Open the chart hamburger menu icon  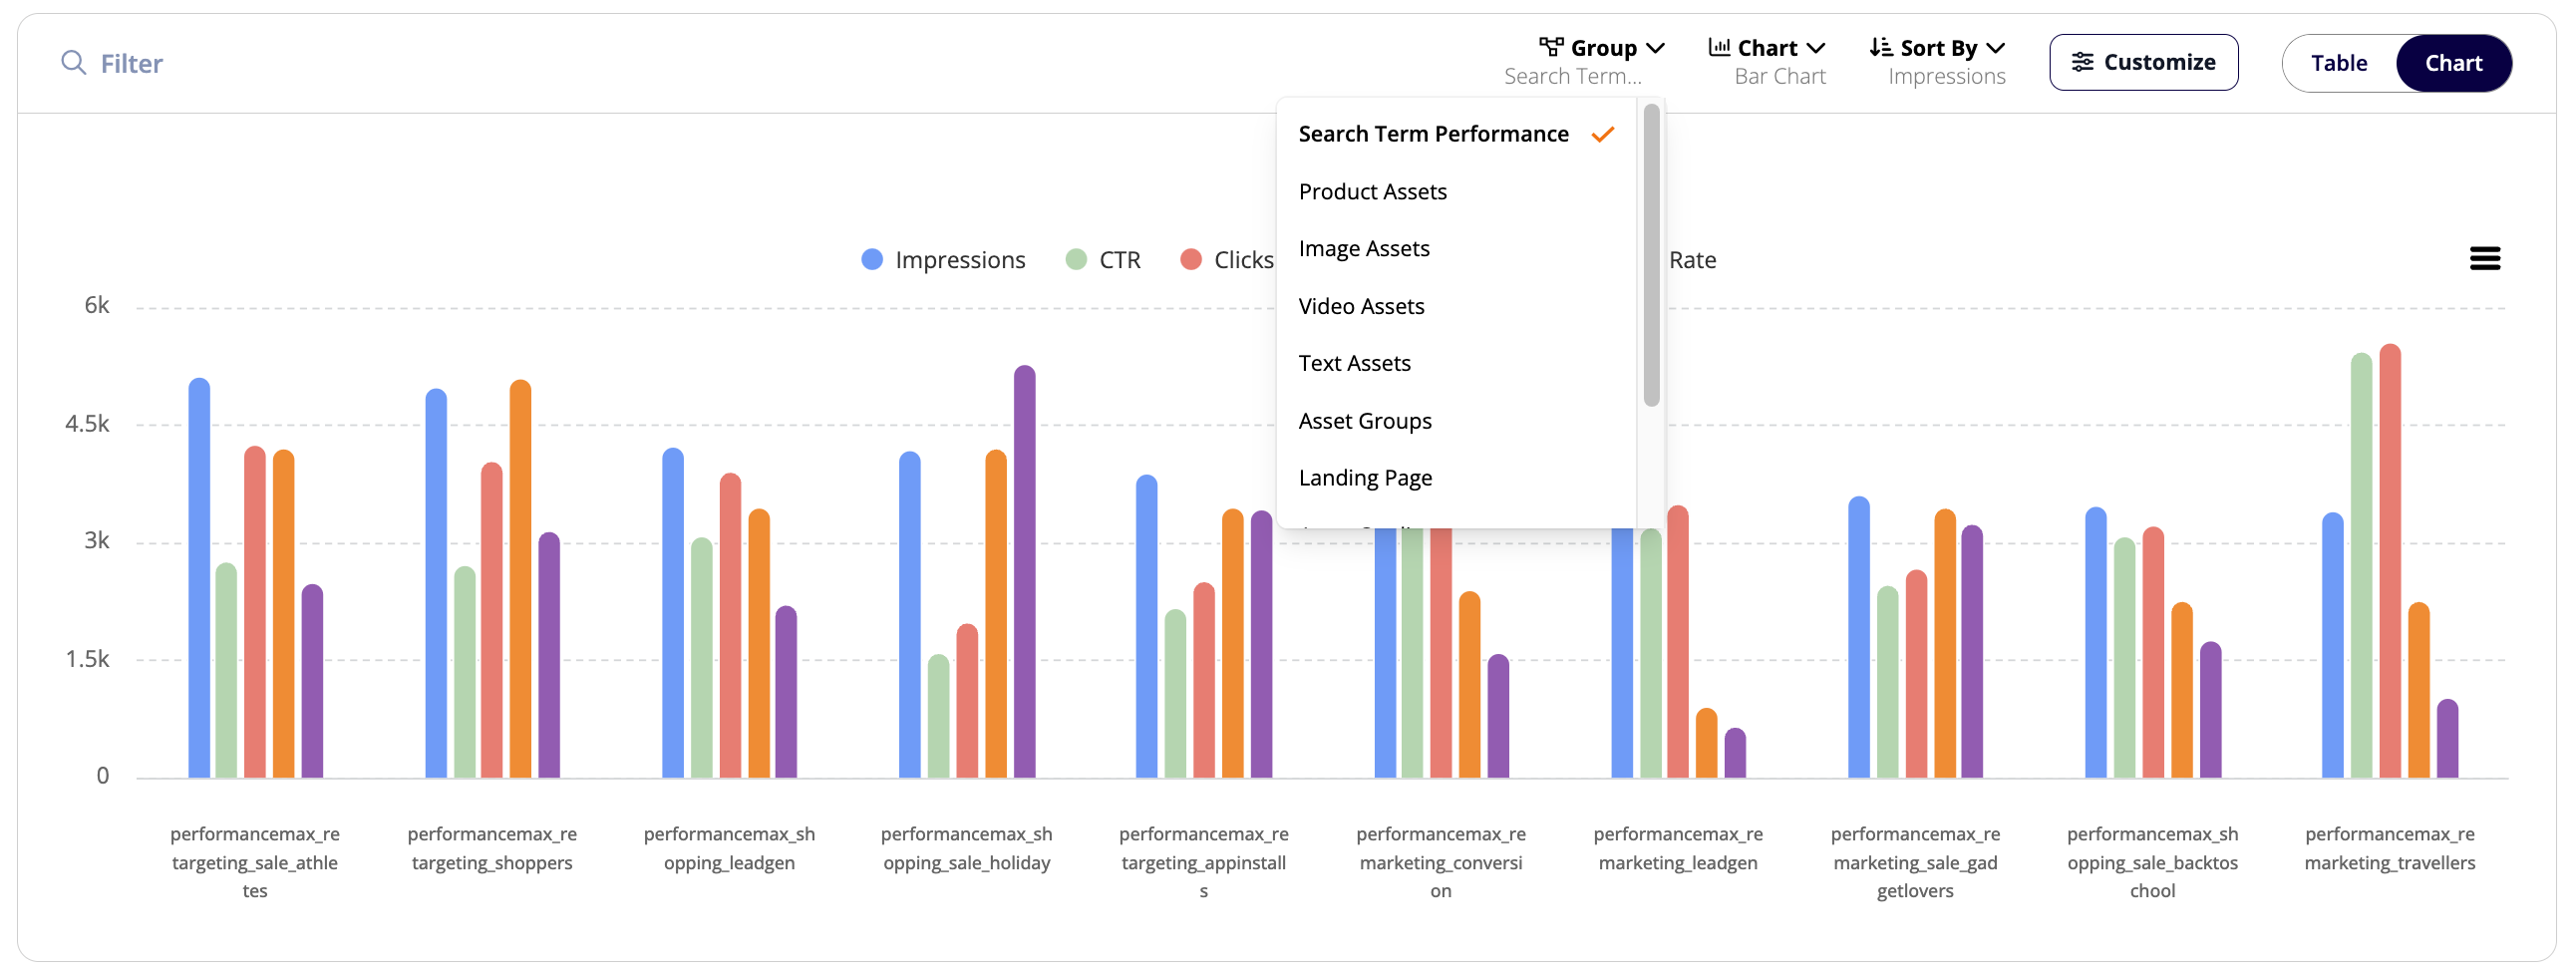click(x=2484, y=259)
